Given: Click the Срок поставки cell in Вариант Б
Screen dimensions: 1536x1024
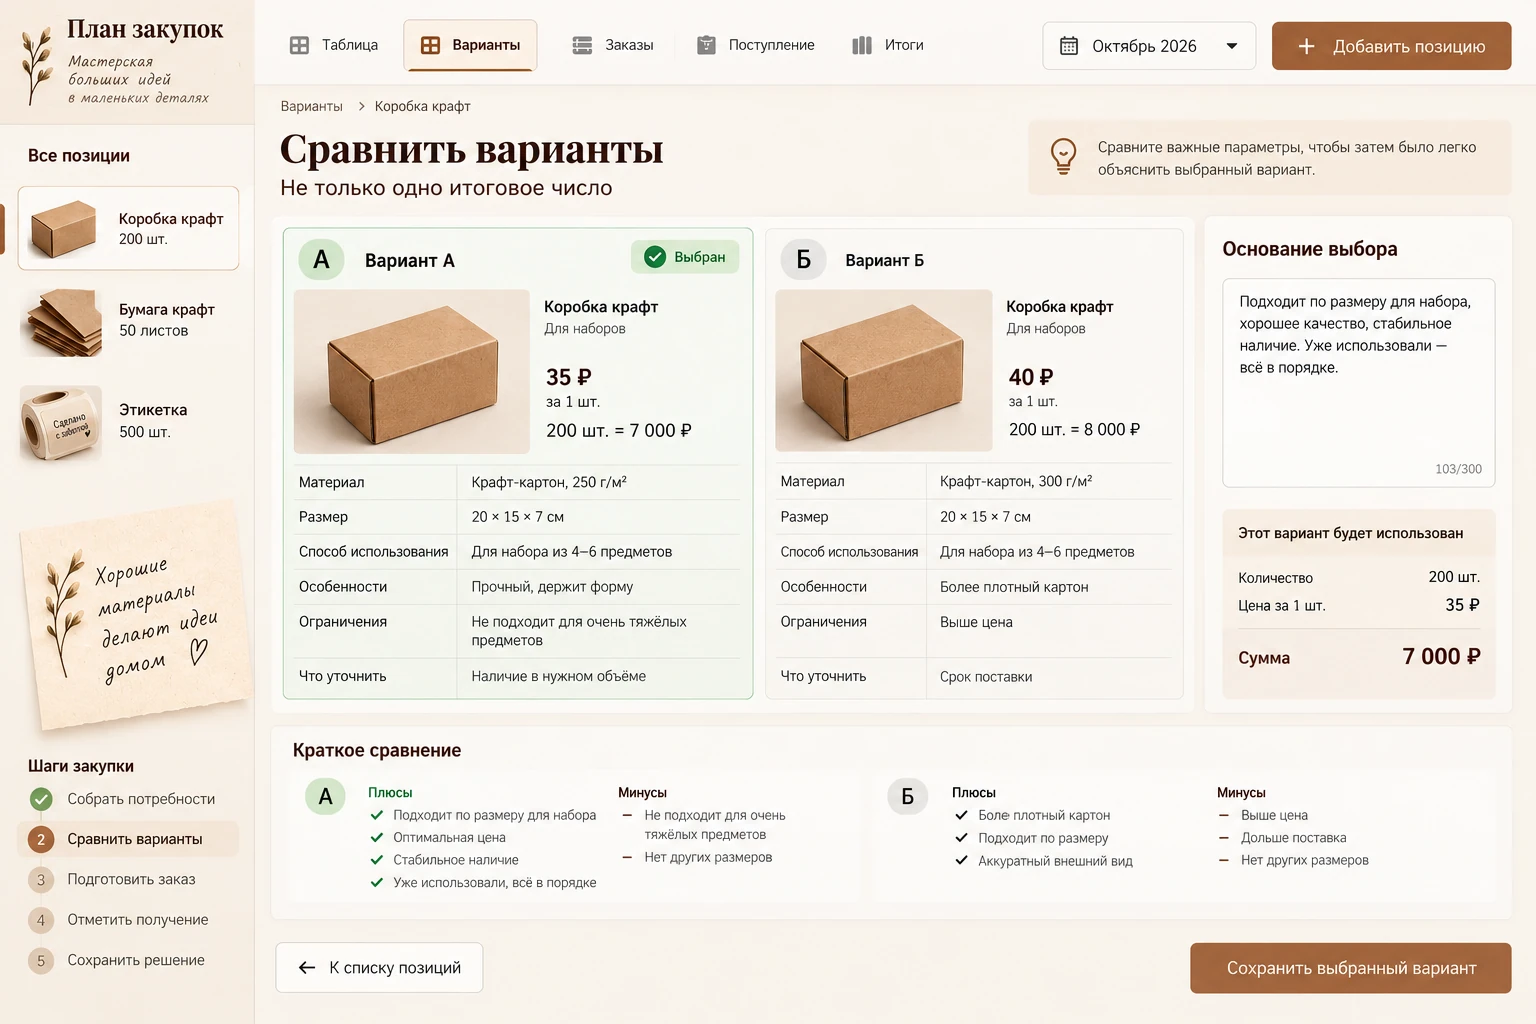Looking at the screenshot, I should point(986,677).
